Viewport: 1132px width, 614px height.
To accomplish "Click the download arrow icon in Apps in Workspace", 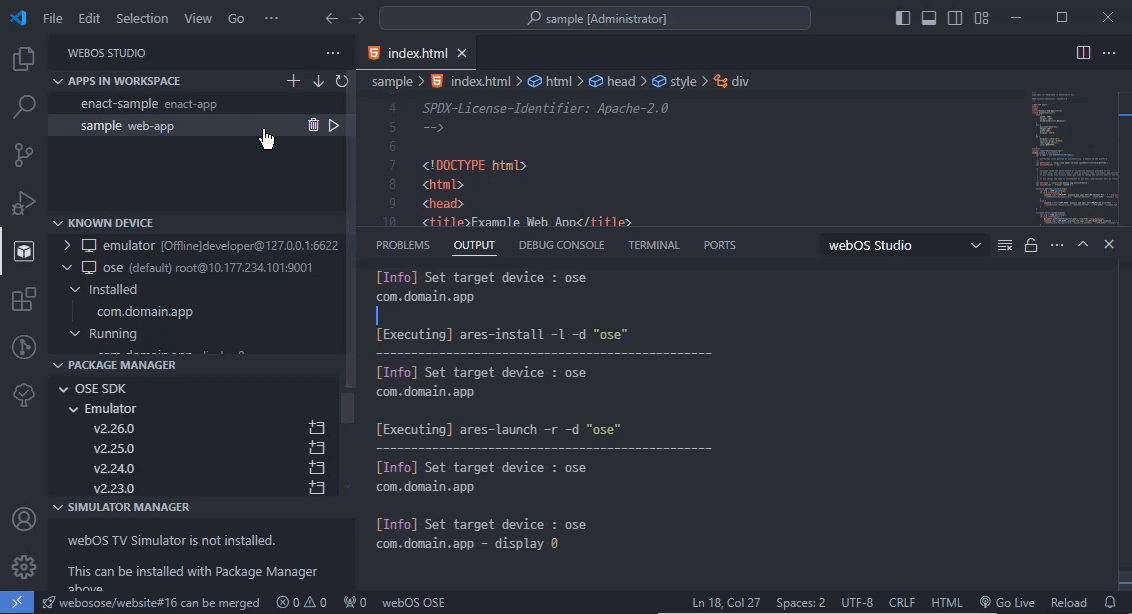I will click(318, 81).
